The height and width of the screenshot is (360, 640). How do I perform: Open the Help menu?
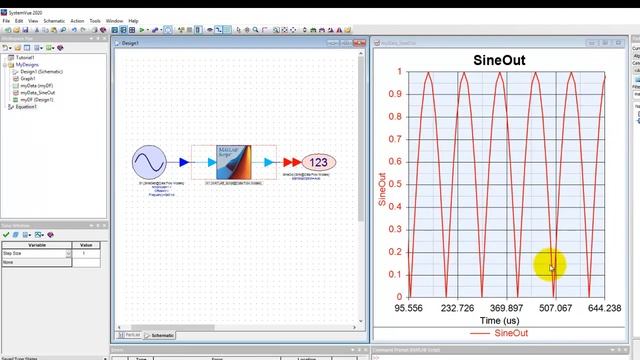(133, 21)
